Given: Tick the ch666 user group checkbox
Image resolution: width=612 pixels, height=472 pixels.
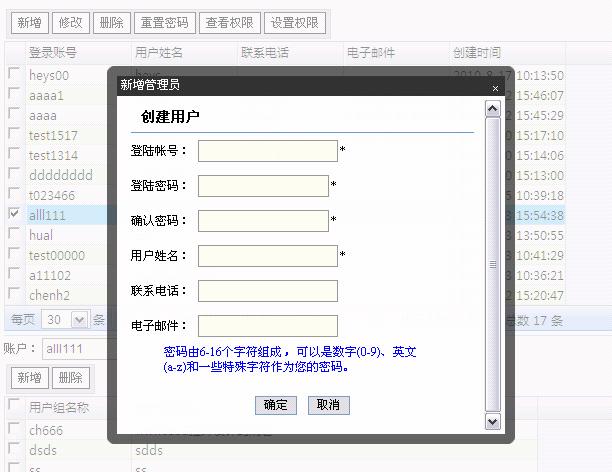Looking at the screenshot, I should pos(14,429).
